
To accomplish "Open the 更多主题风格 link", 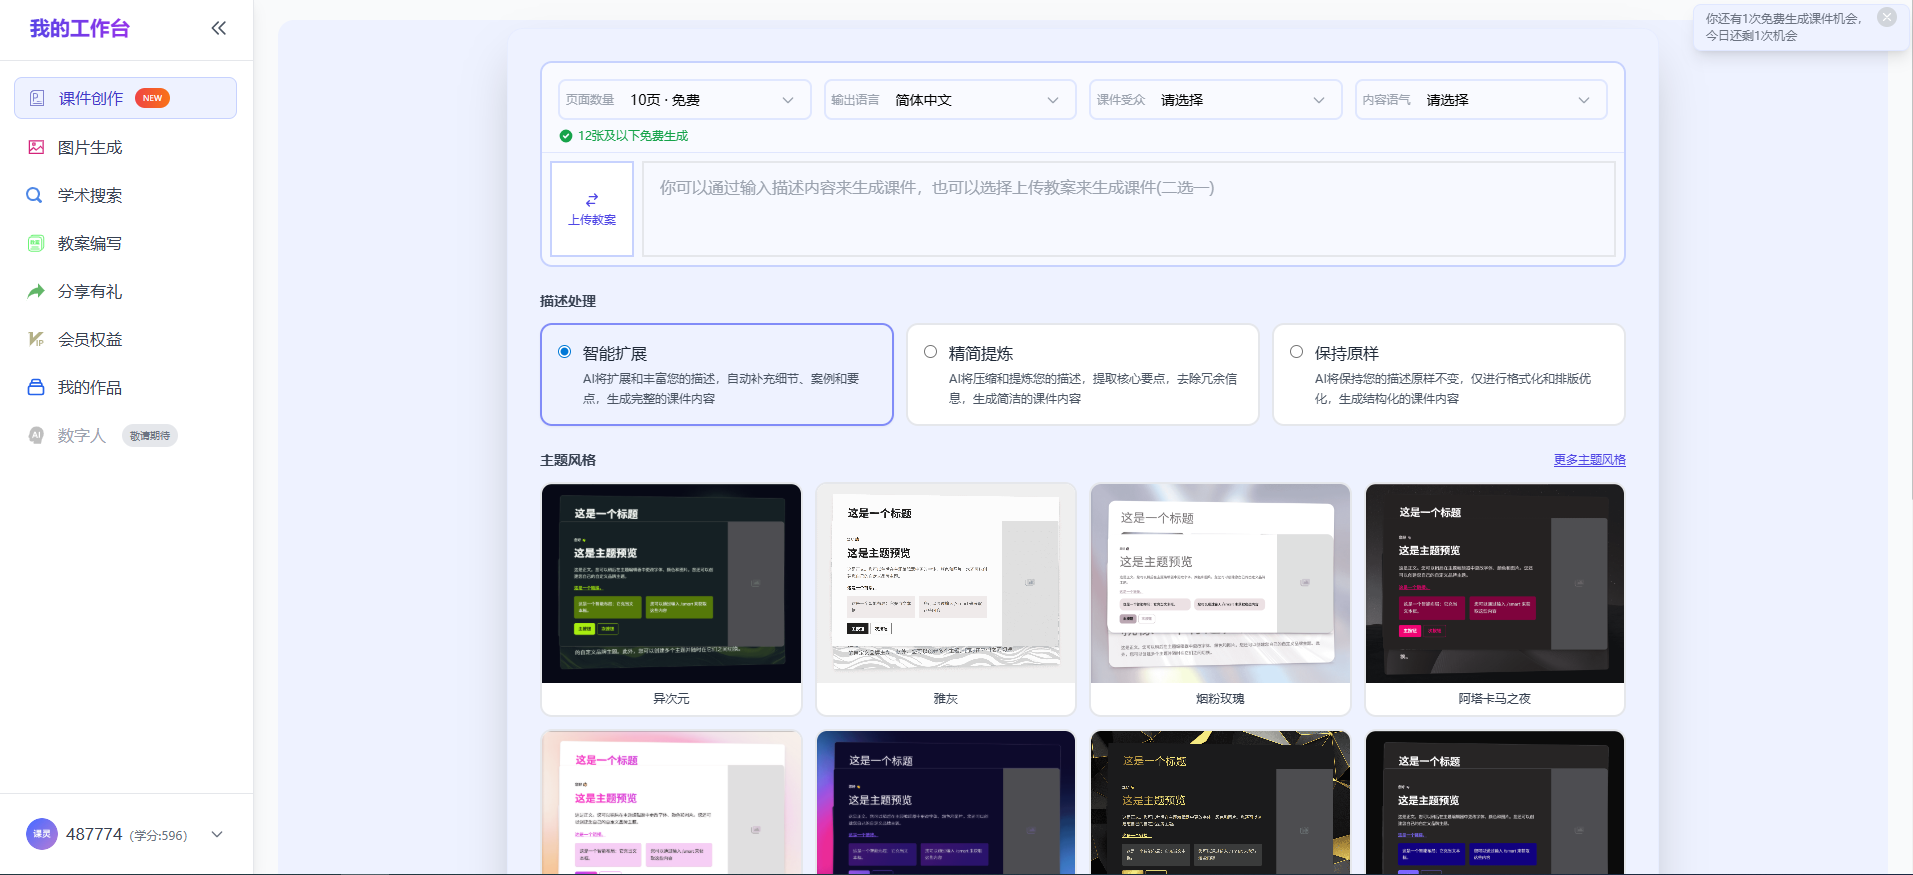I will 1589,460.
